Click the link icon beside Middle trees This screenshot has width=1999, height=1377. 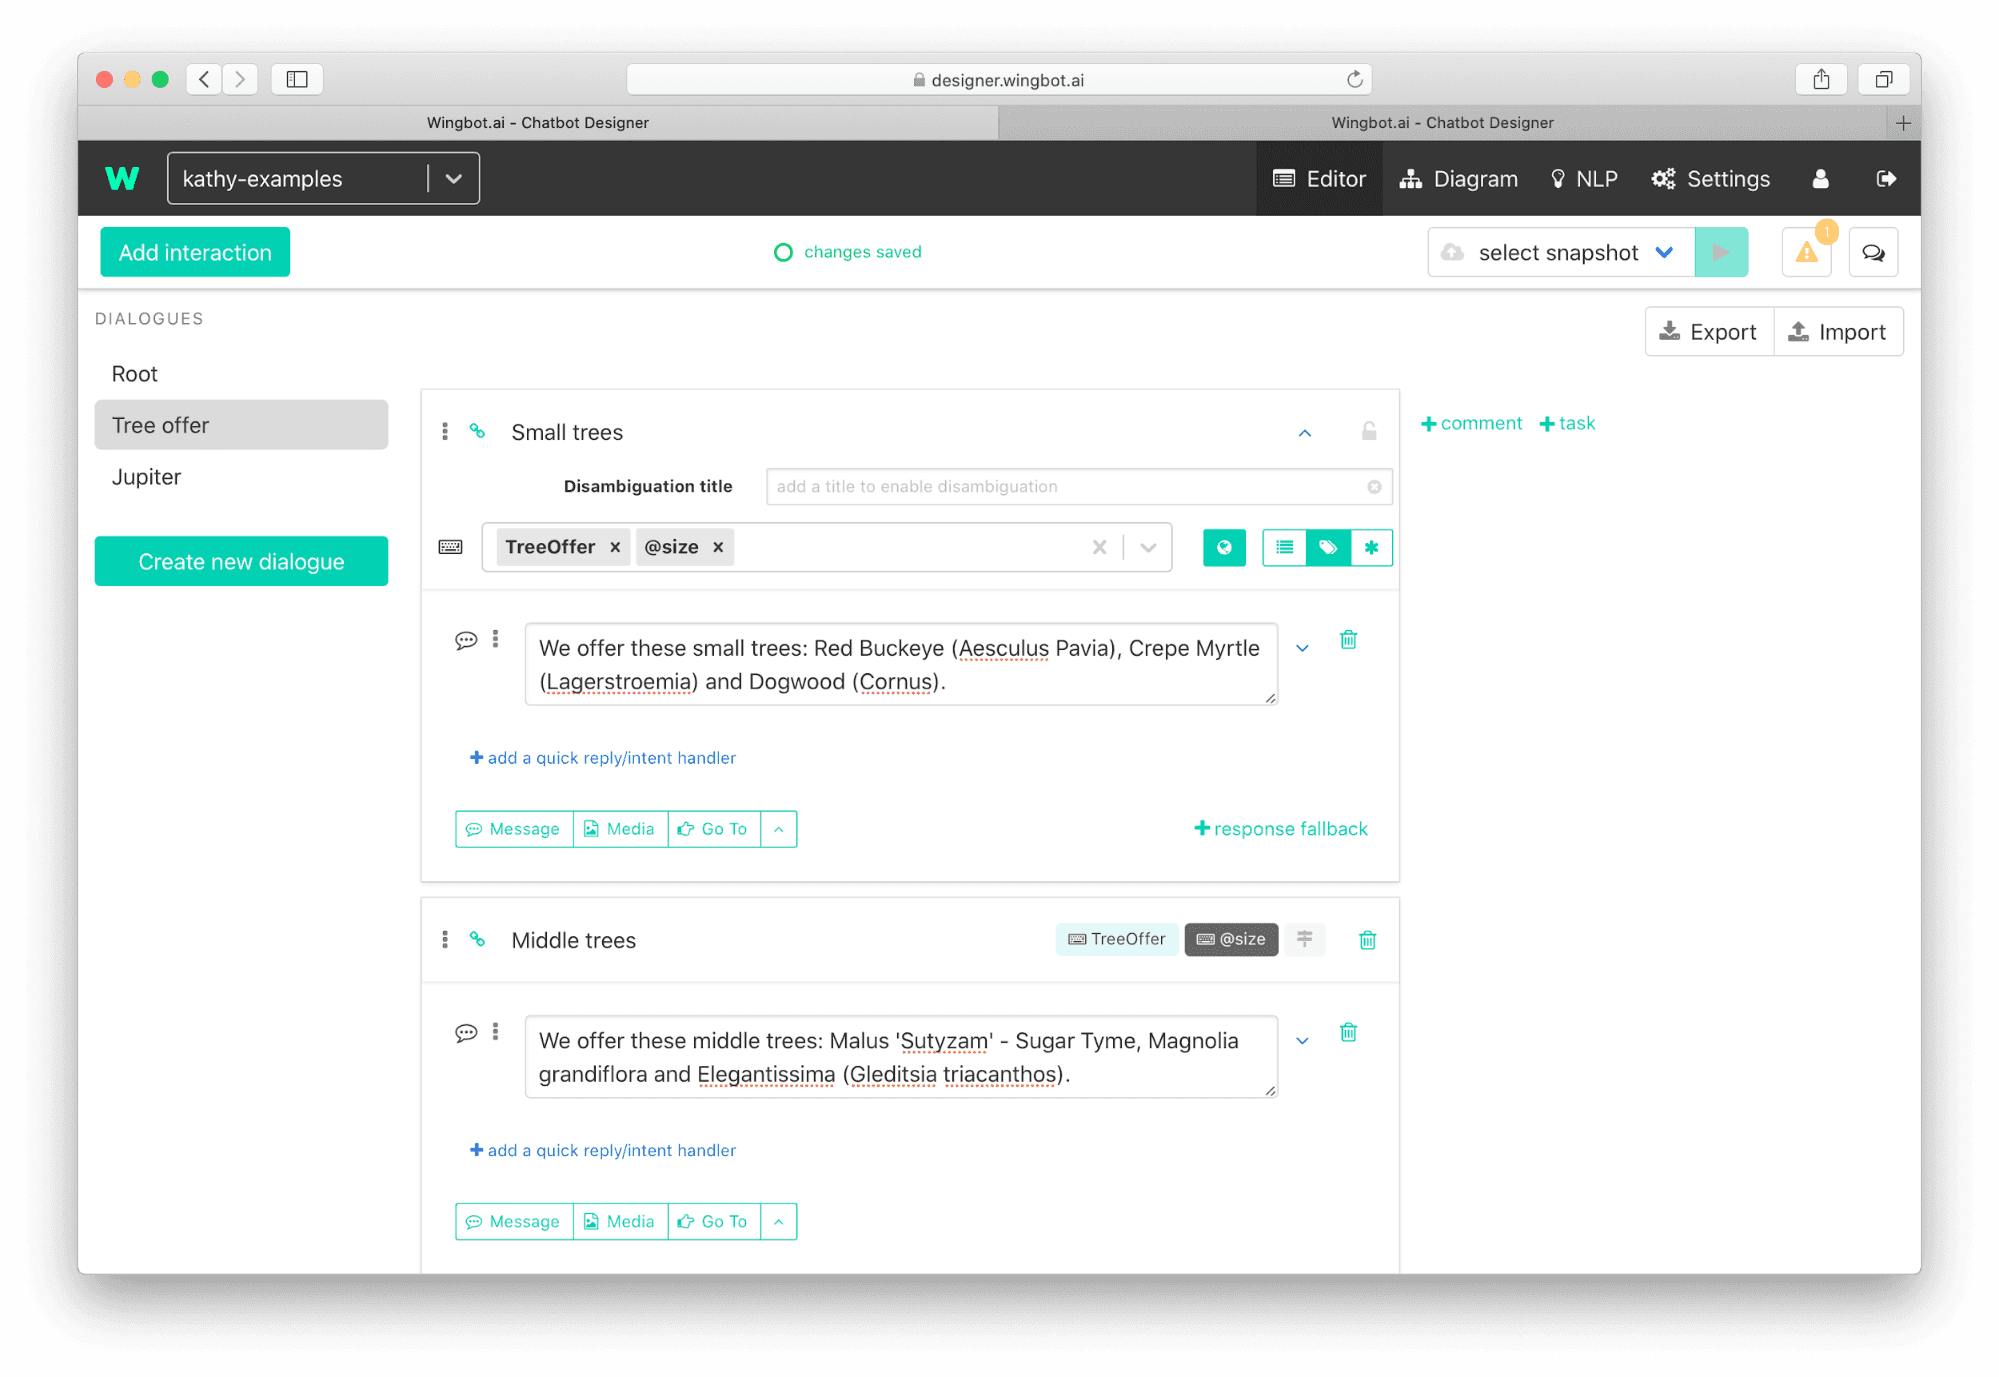tap(478, 940)
